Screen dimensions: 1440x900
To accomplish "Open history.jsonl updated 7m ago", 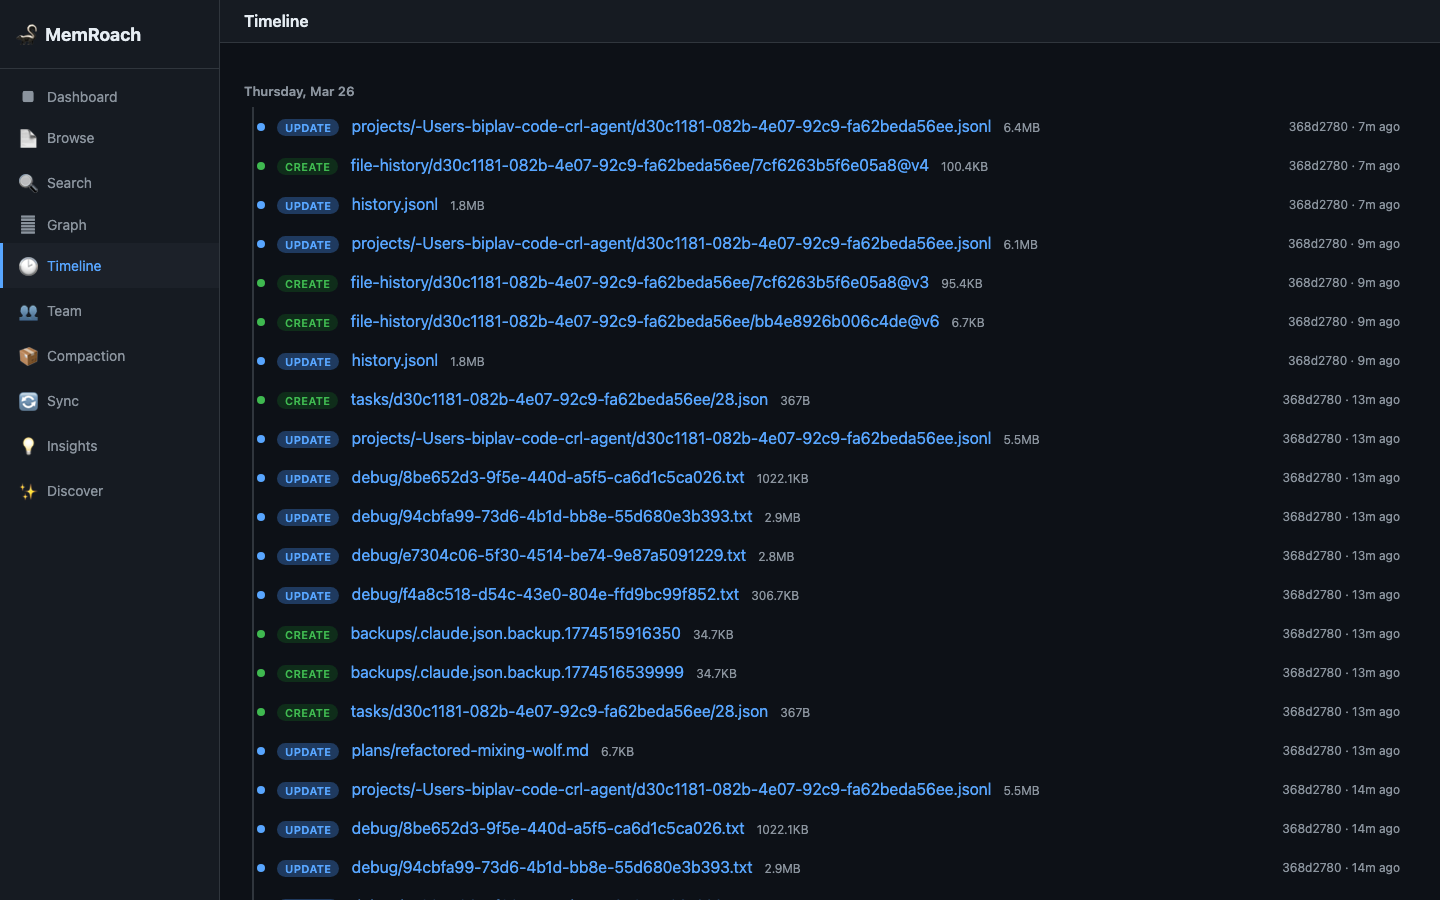I will (394, 205).
